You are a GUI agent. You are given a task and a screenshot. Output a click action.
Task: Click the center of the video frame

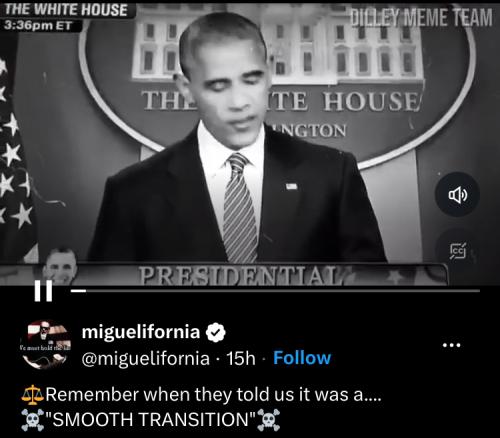[x=250, y=143]
